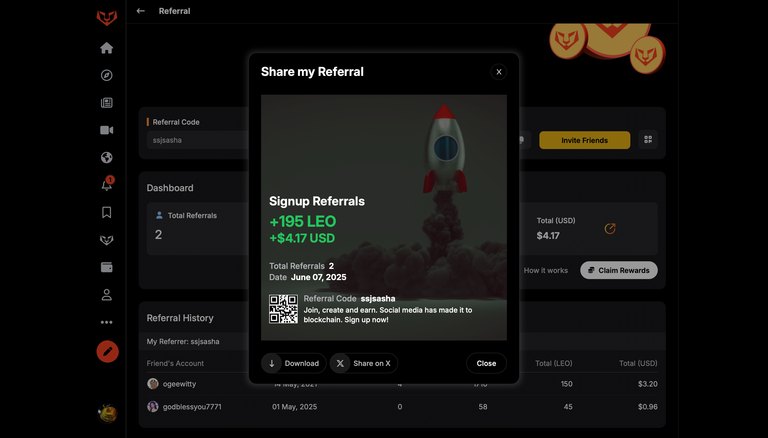Click the Claim Rewards button

point(619,270)
